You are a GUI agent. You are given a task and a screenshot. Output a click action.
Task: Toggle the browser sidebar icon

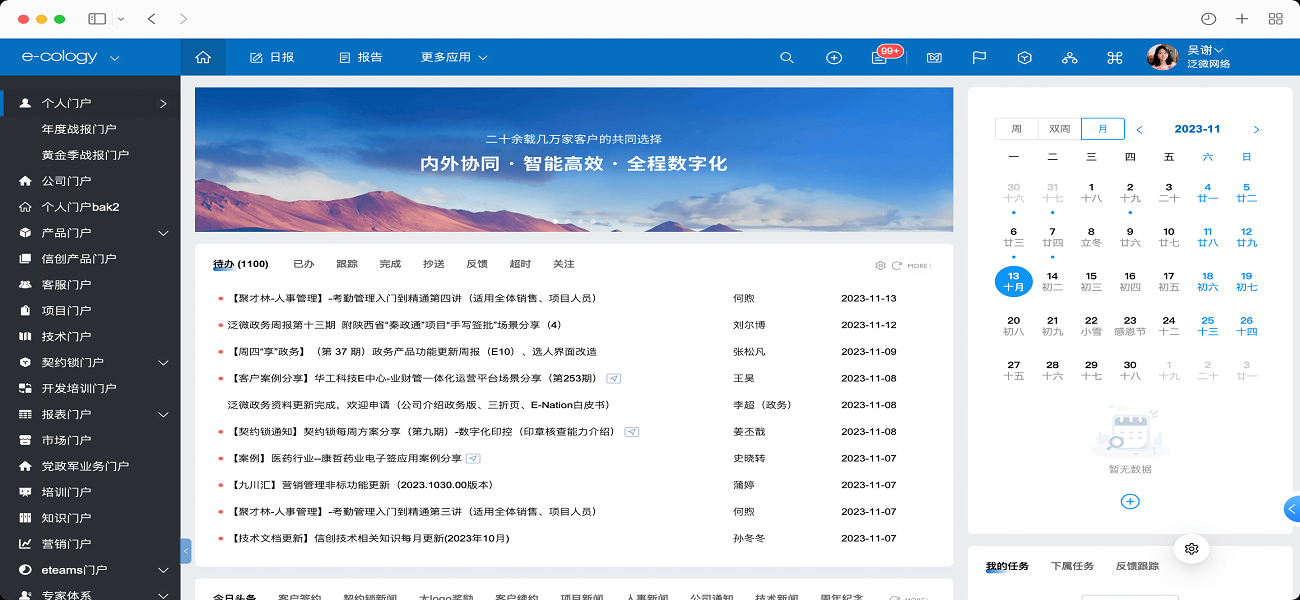(97, 19)
